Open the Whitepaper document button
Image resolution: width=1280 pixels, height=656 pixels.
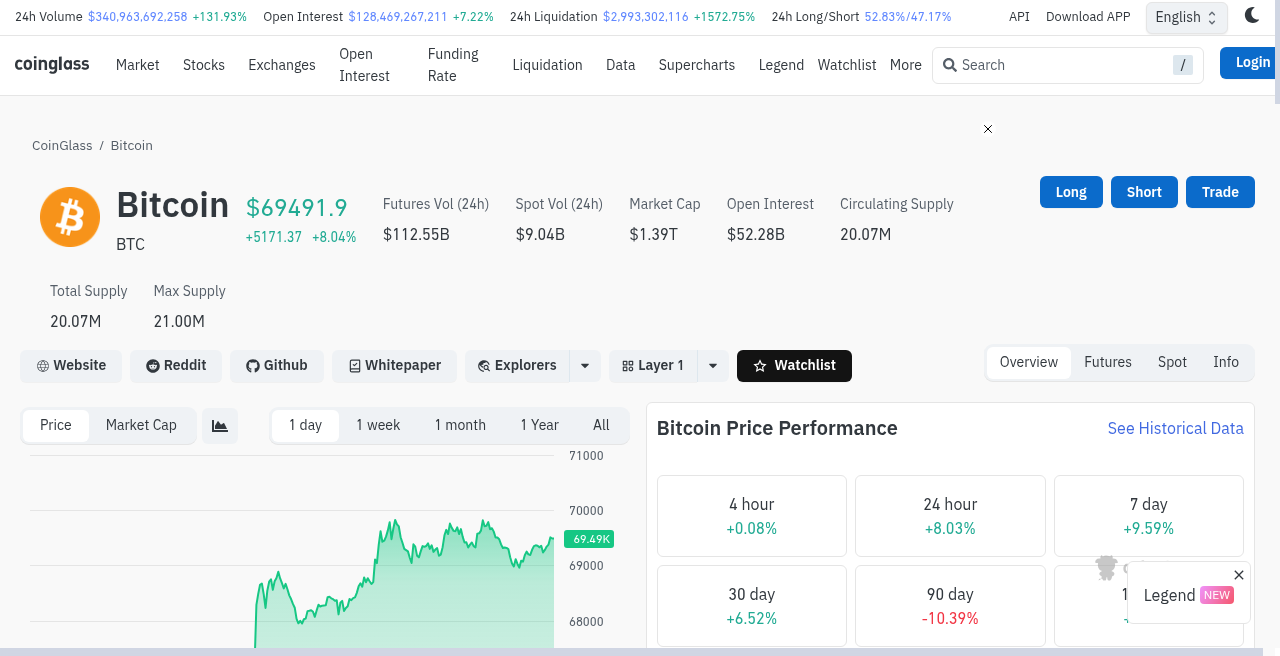(x=394, y=366)
